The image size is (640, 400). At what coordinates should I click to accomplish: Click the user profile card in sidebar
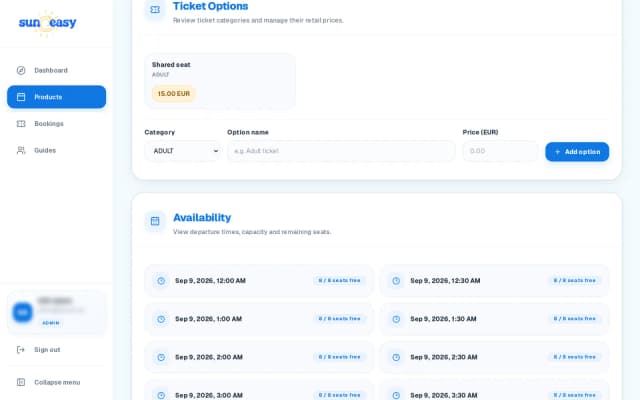(x=56, y=313)
